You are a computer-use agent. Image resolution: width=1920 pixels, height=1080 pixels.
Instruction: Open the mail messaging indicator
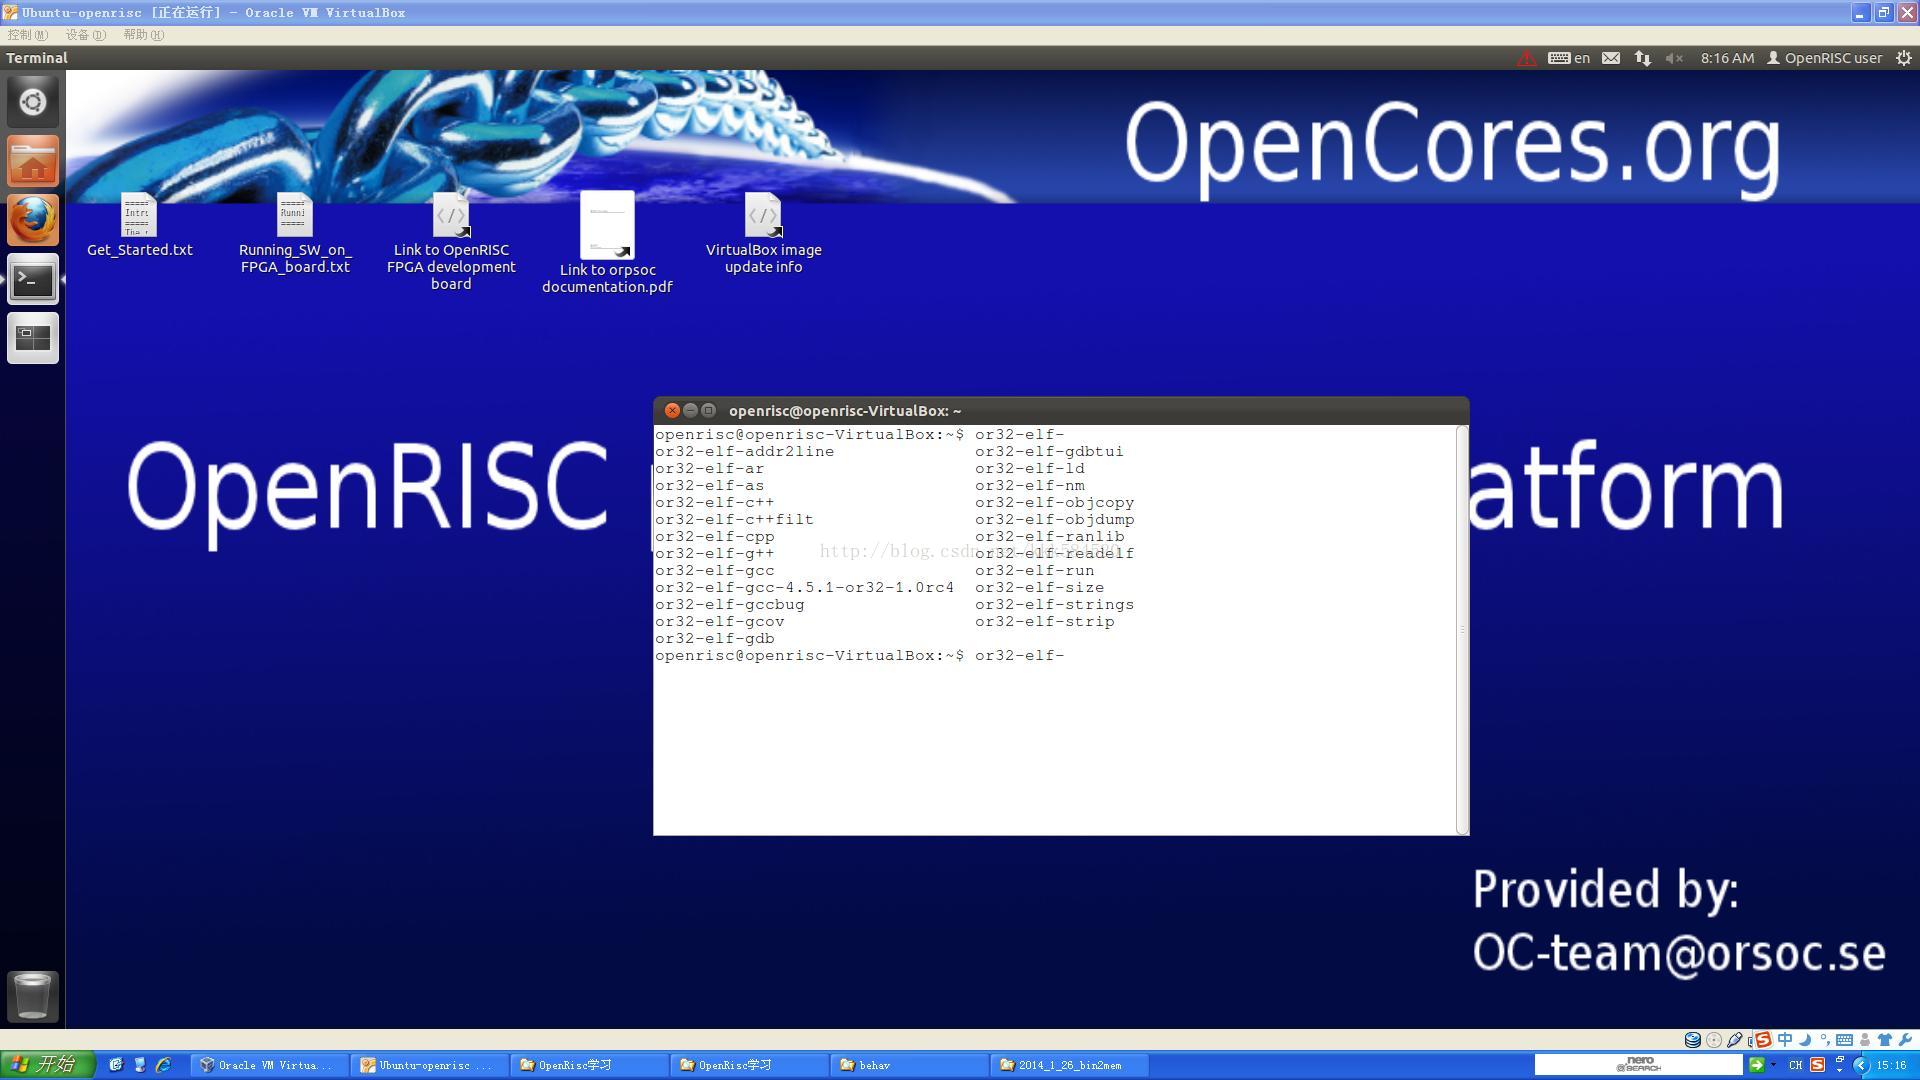click(x=1611, y=58)
